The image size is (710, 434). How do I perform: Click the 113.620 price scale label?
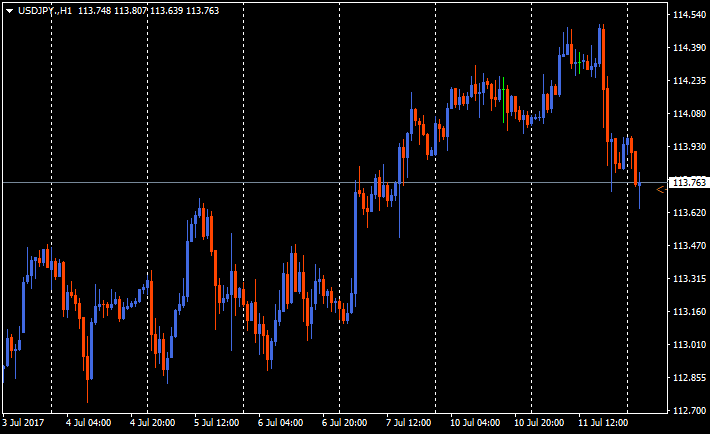coord(690,212)
